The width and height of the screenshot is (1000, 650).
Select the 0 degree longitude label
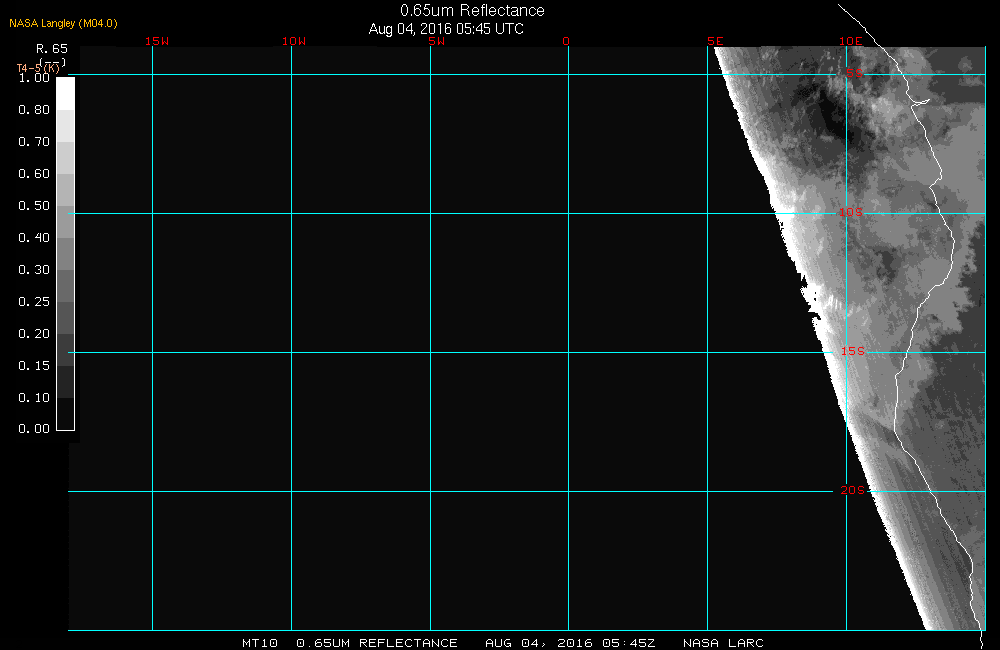point(566,41)
